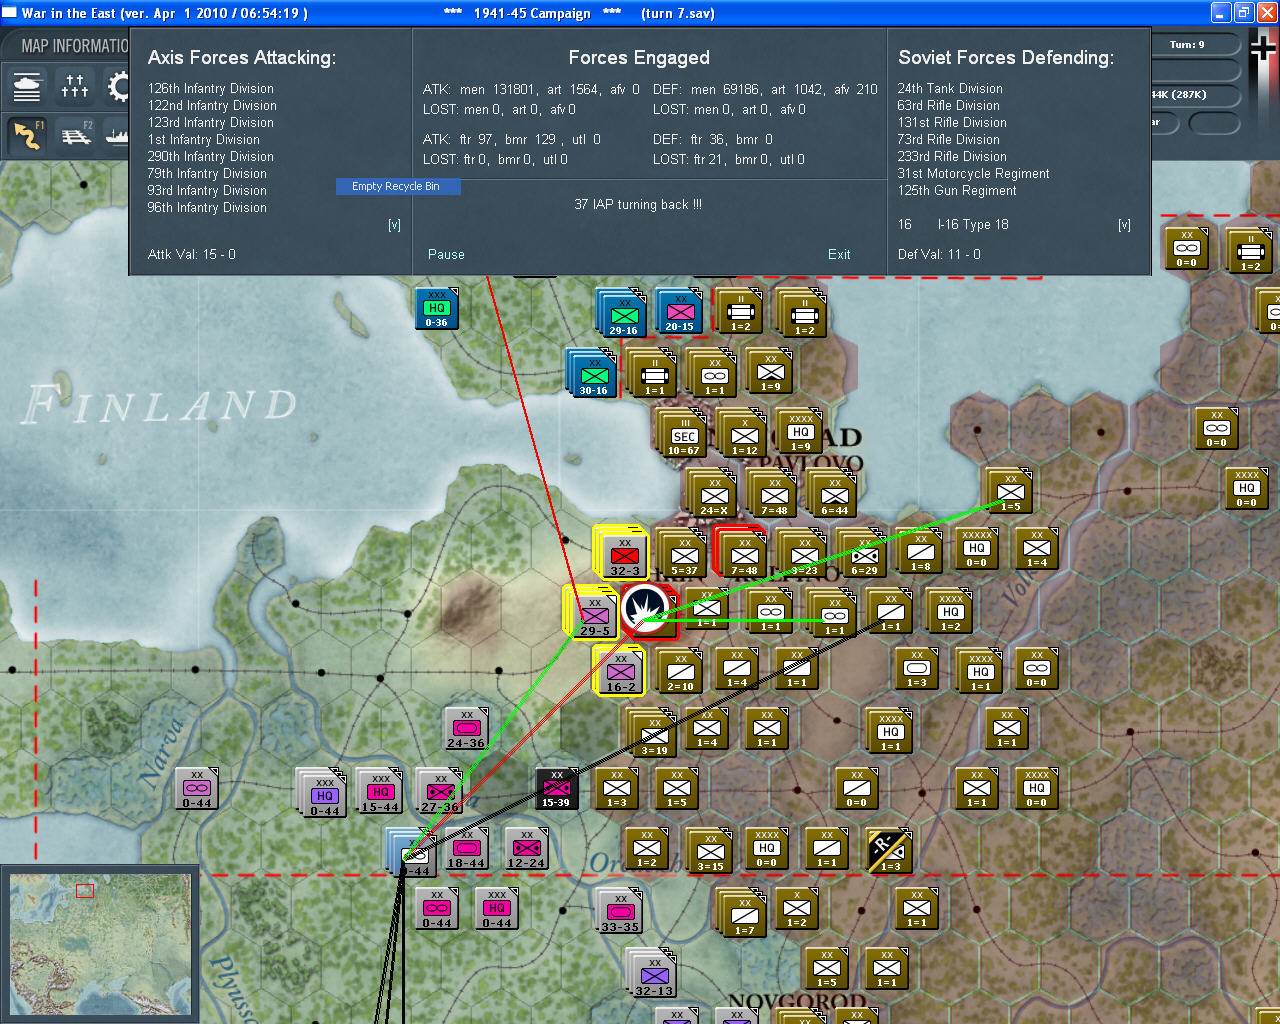Viewport: 1280px width, 1024px height.
Task: Select the Soviet HQ counter labeled 1=9
Action: (x=800, y=433)
